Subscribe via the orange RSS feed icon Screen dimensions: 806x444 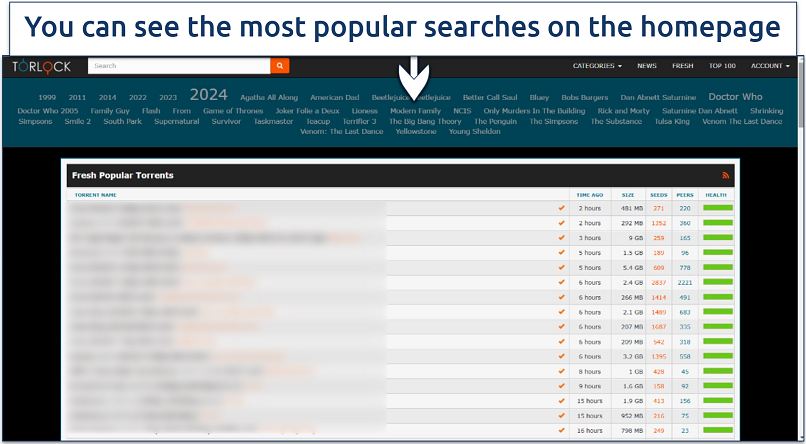(725, 175)
